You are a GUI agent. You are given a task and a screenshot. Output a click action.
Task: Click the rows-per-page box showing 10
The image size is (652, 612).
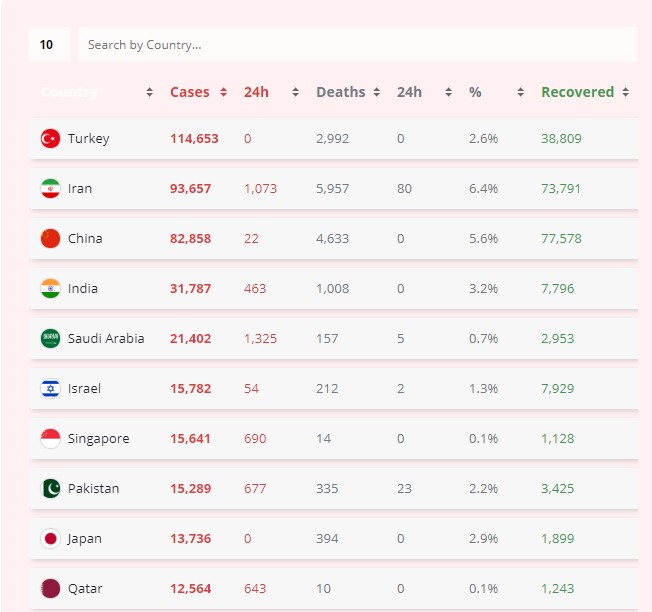pyautogui.click(x=49, y=45)
